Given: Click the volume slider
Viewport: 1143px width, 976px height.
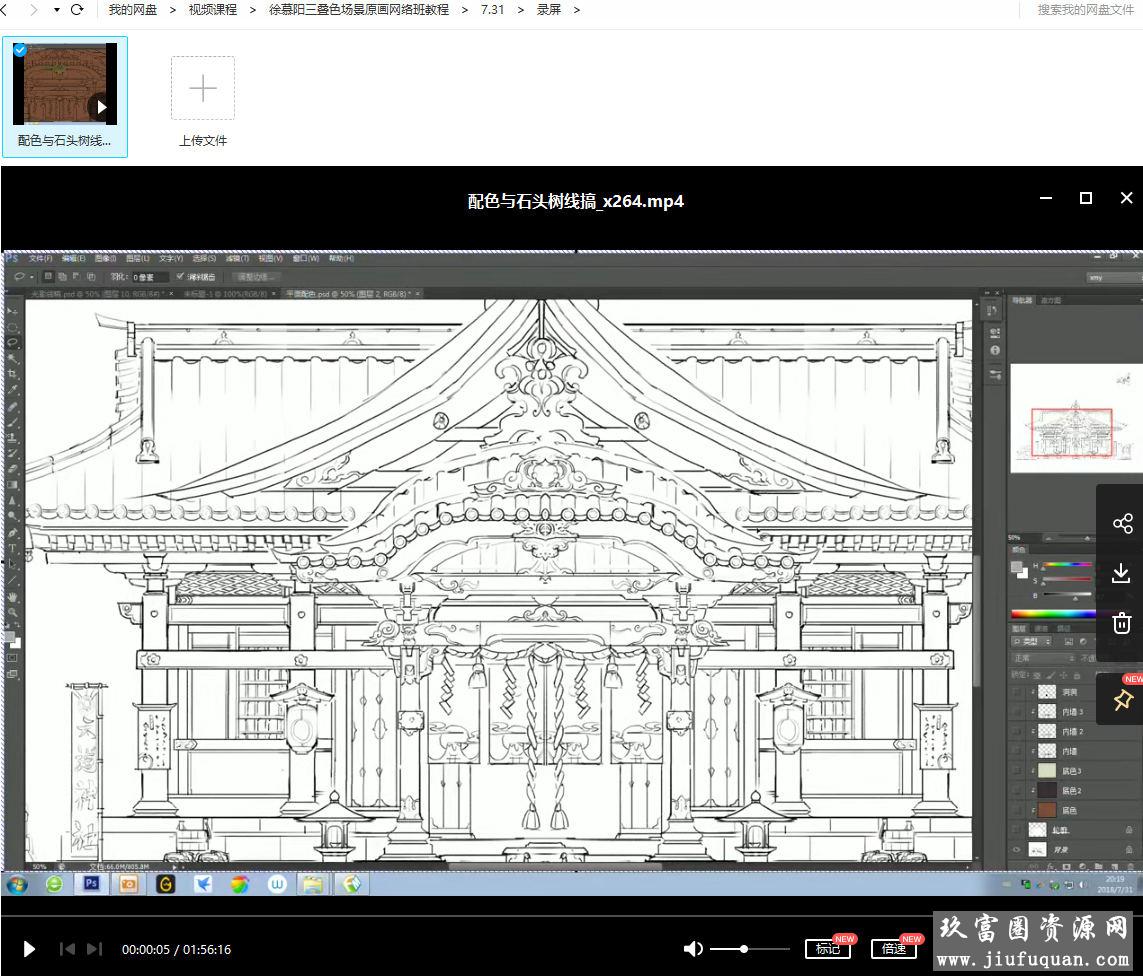Looking at the screenshot, I should click(750, 949).
